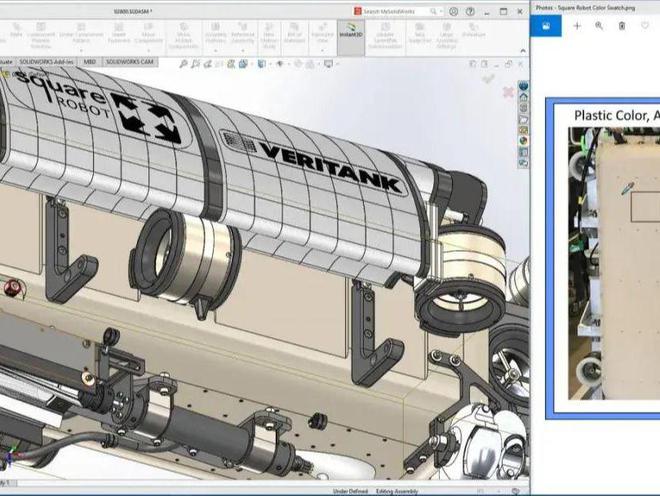Open the Hide/Show Items icon

279,64
